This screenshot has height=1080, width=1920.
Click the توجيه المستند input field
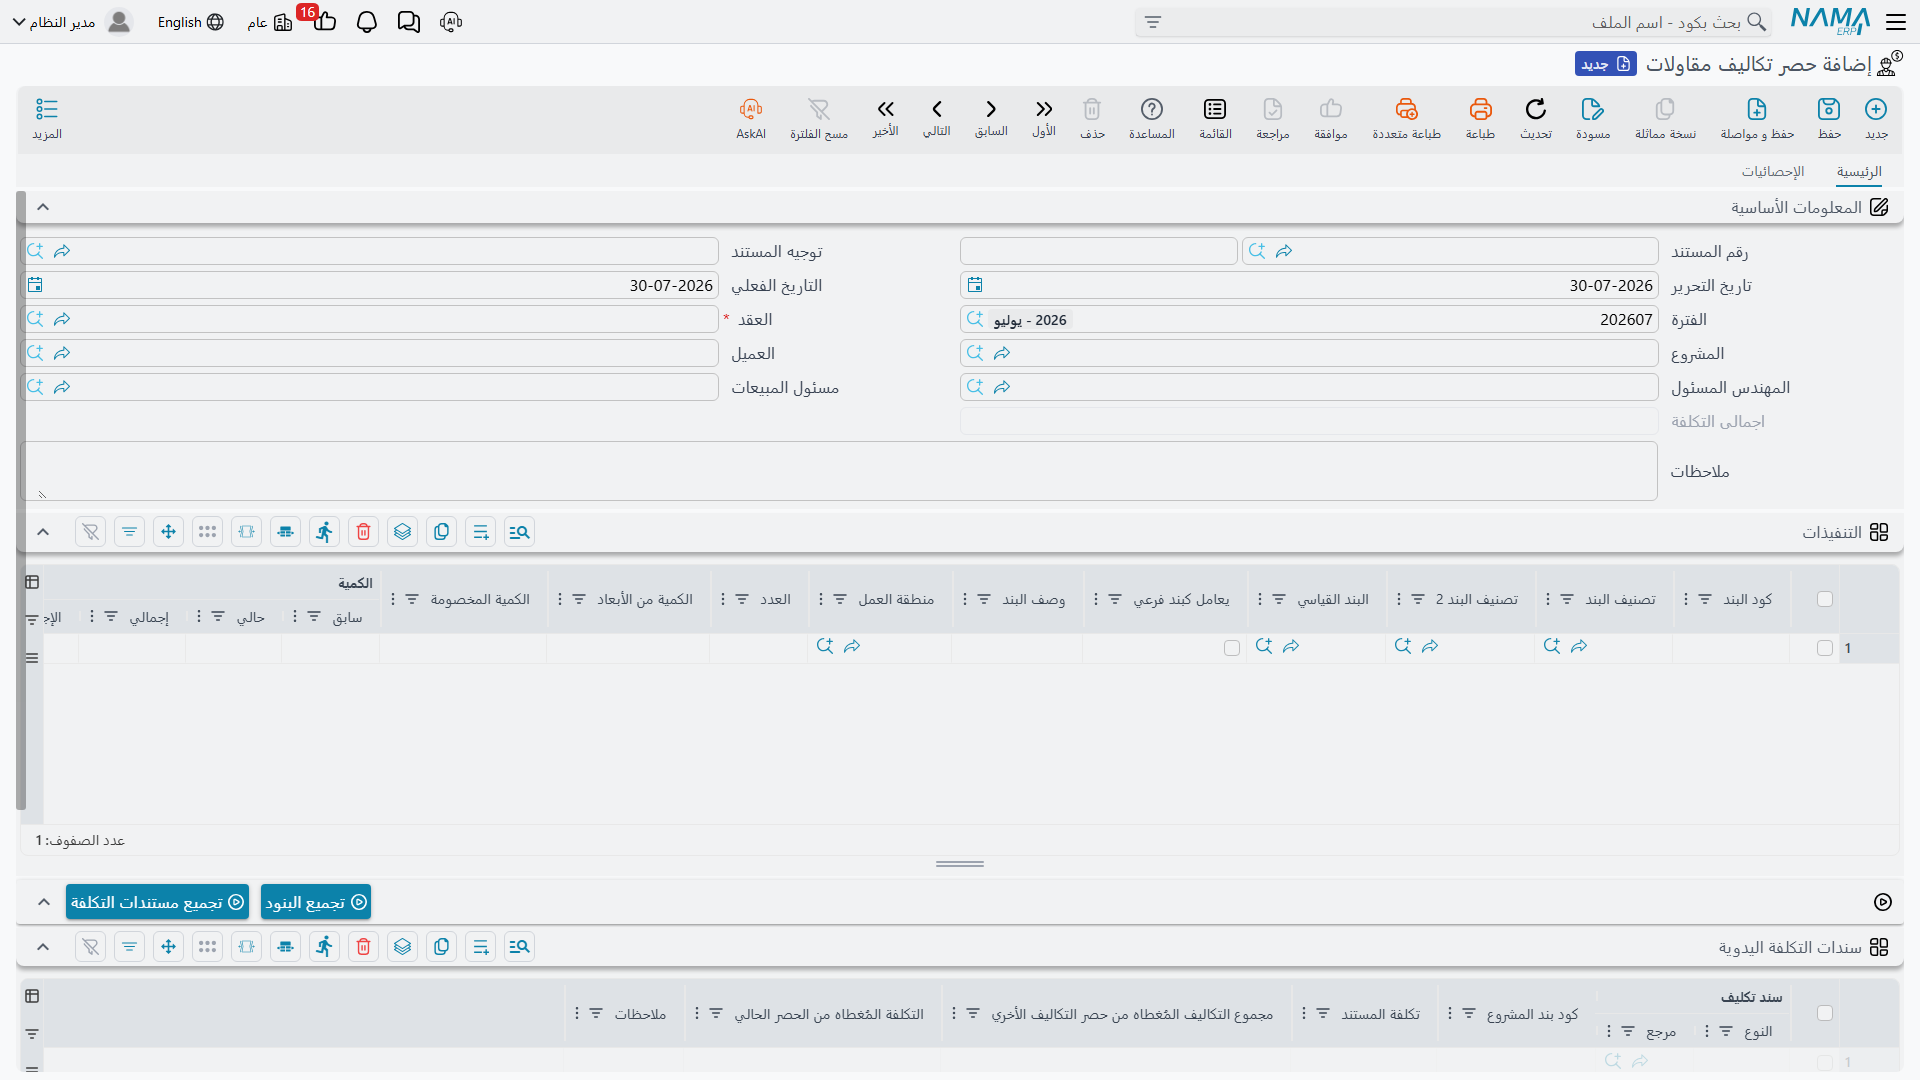(370, 251)
